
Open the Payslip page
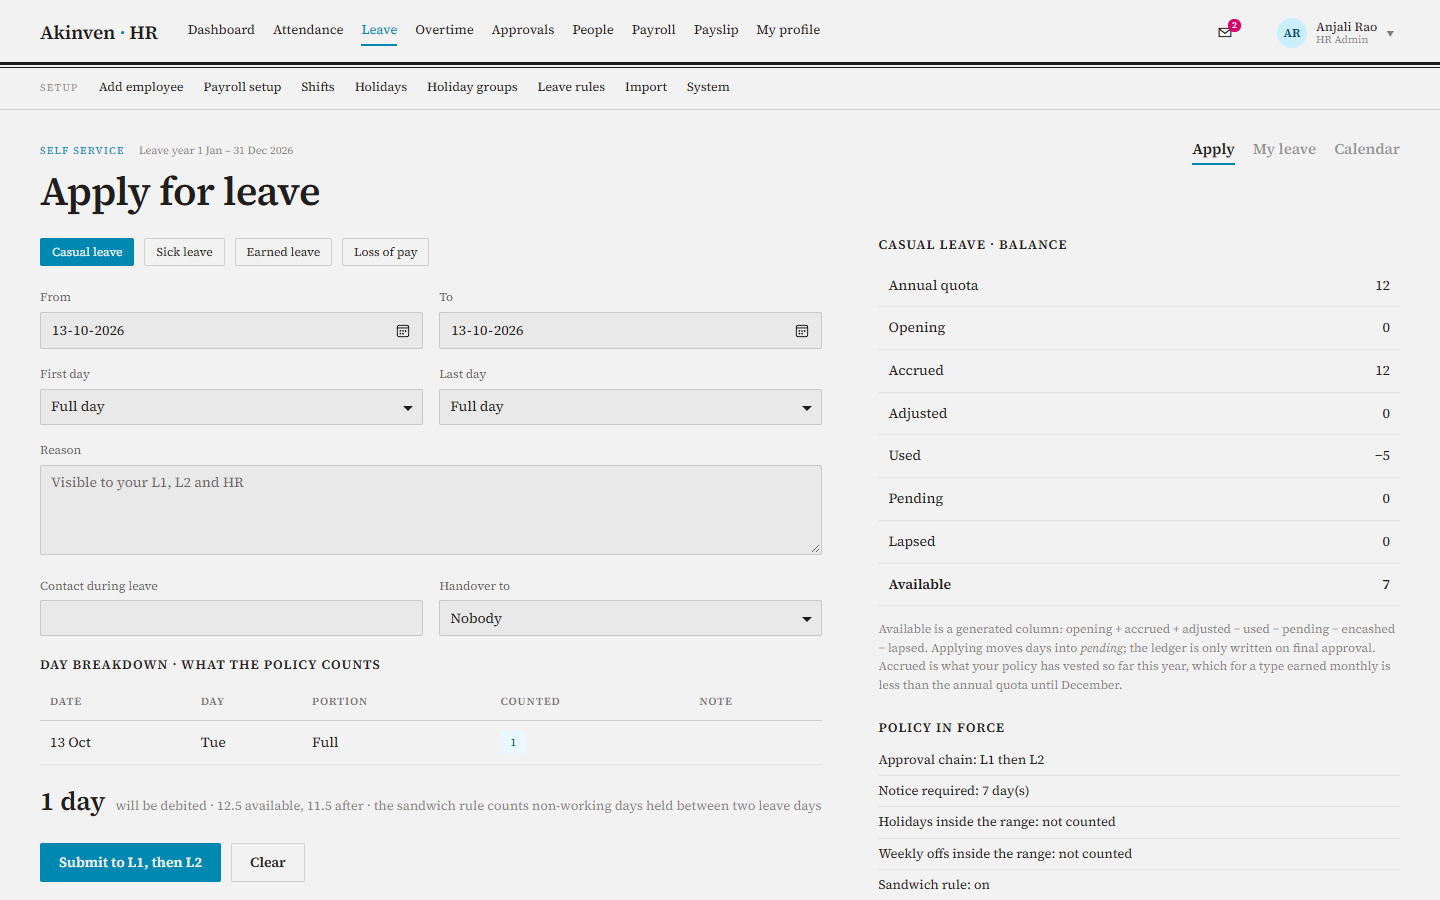pyautogui.click(x=716, y=30)
